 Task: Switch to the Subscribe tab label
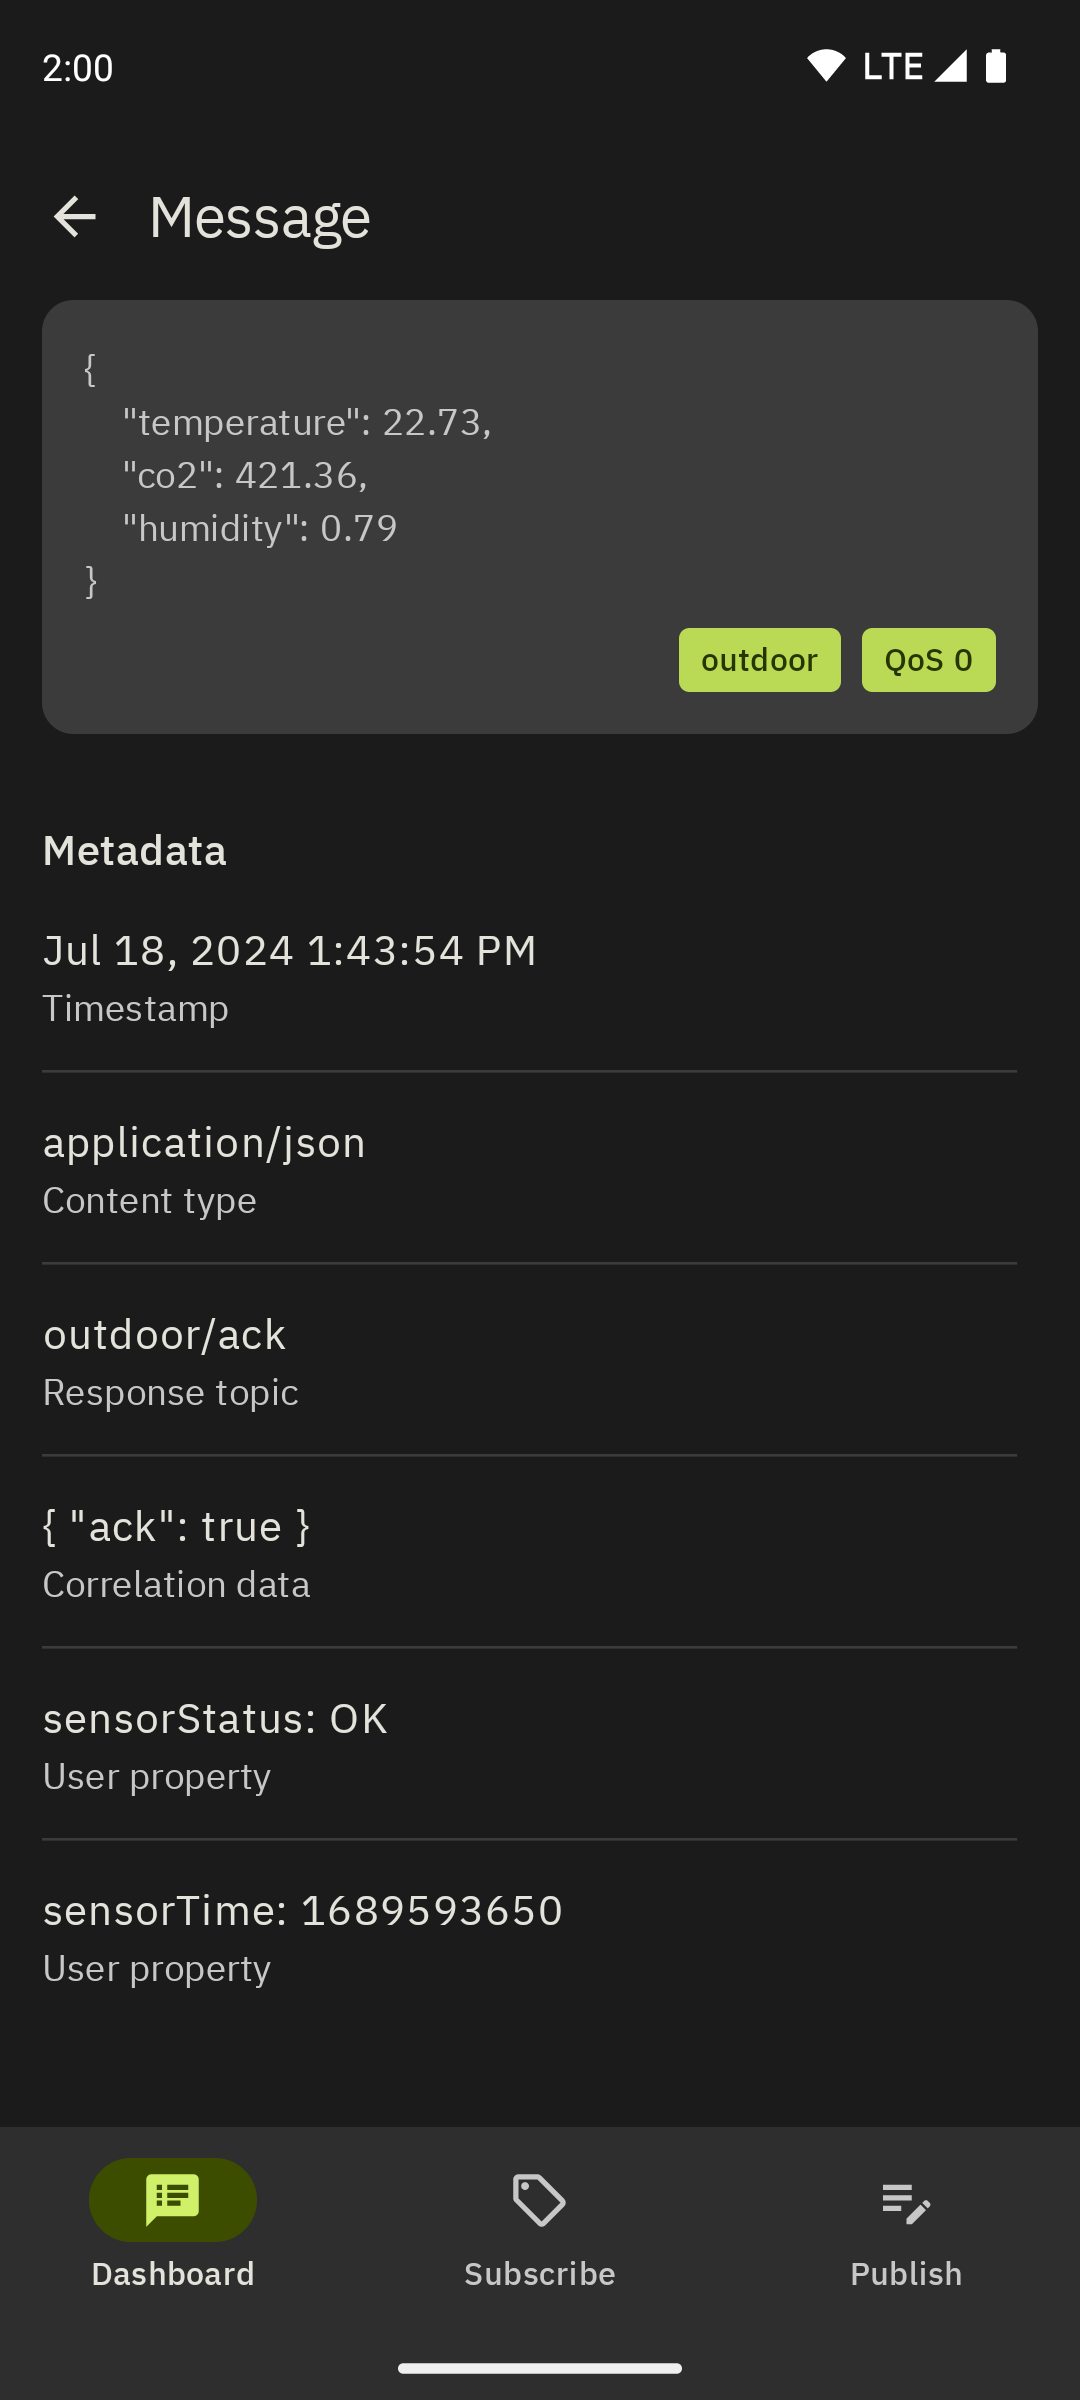click(x=539, y=2274)
